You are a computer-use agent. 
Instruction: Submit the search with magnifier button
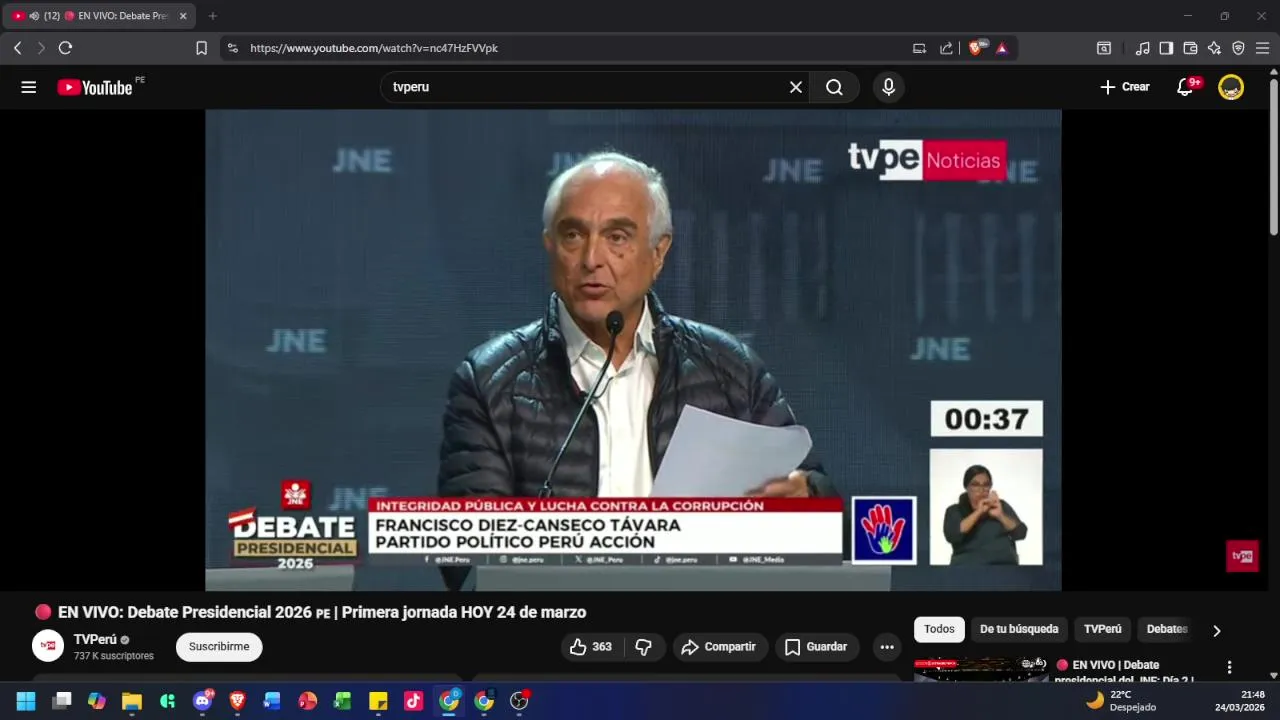coord(834,87)
